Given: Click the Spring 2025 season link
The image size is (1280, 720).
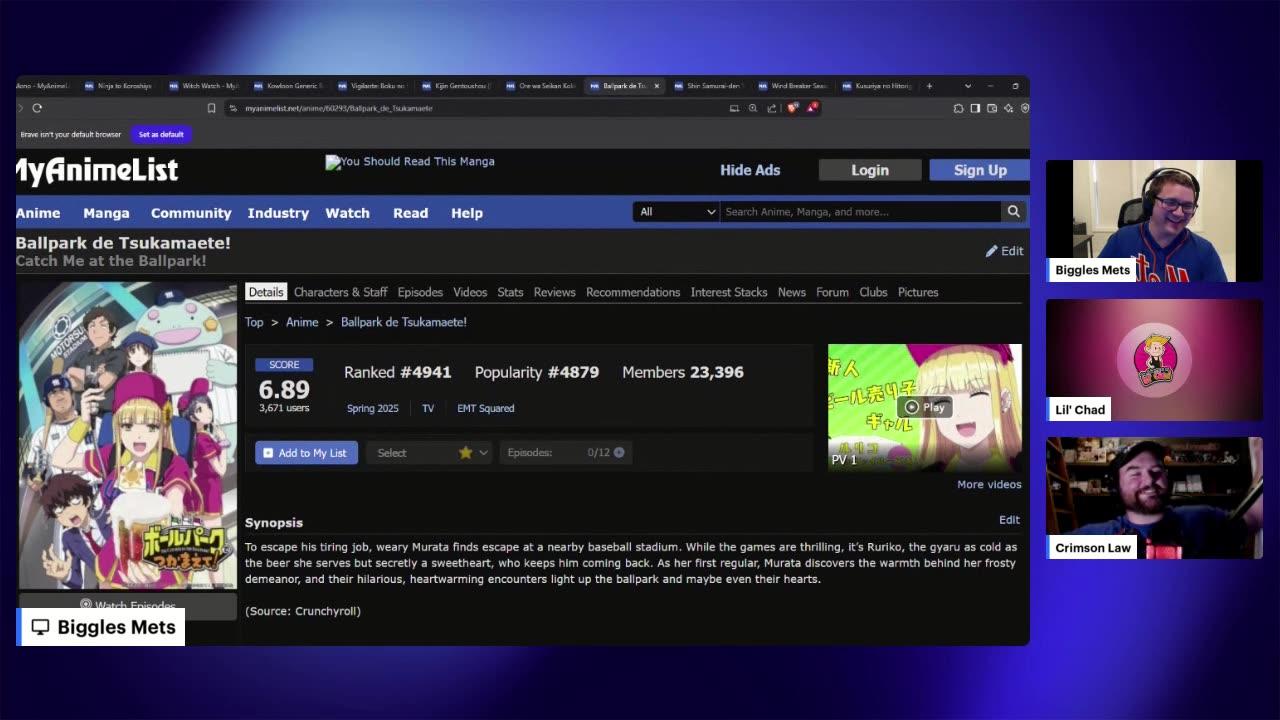Looking at the screenshot, I should coord(372,408).
